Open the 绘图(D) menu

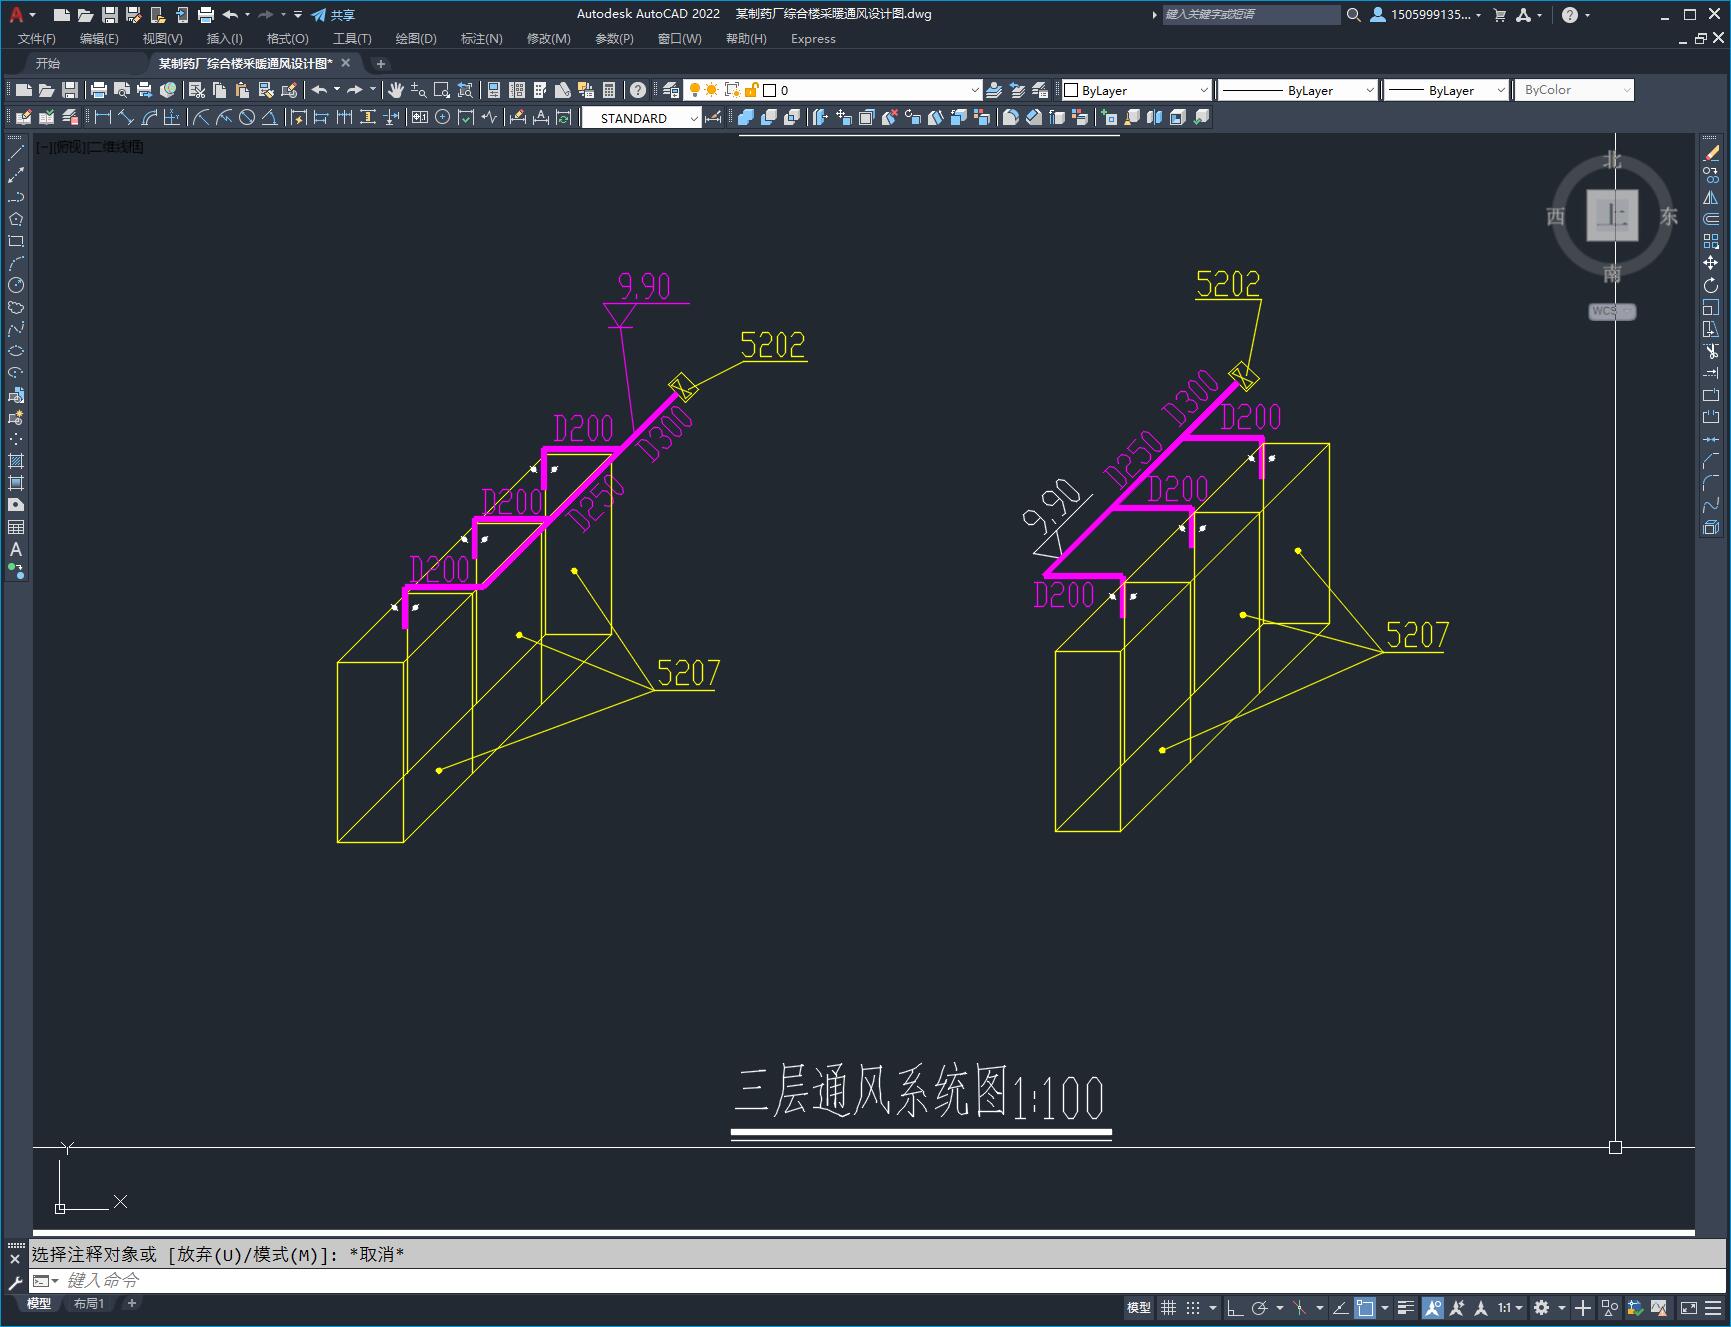click(416, 38)
